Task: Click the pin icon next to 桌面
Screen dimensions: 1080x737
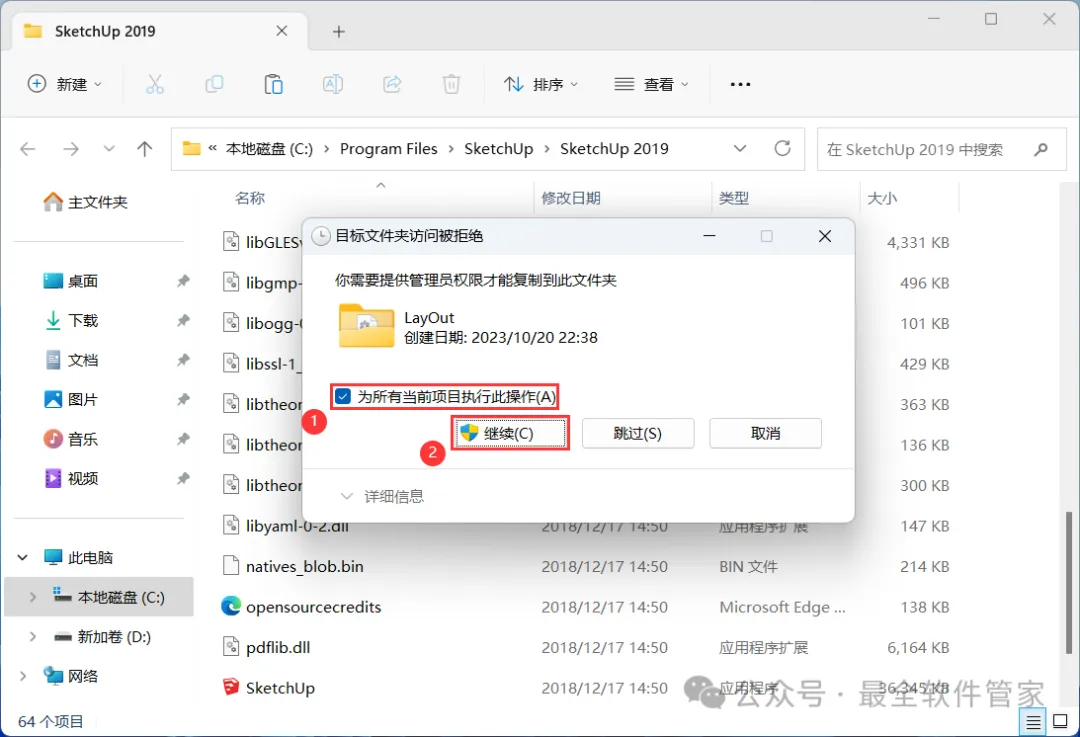Action: 183,281
